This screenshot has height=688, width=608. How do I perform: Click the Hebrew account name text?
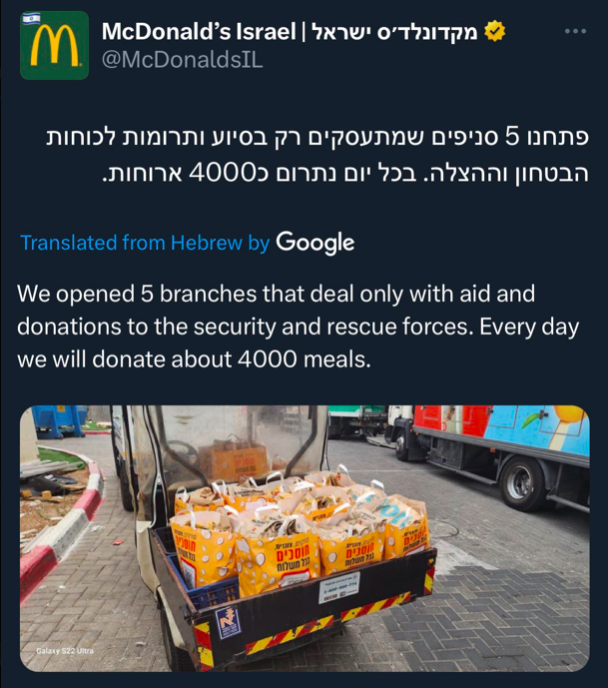click(x=395, y=32)
